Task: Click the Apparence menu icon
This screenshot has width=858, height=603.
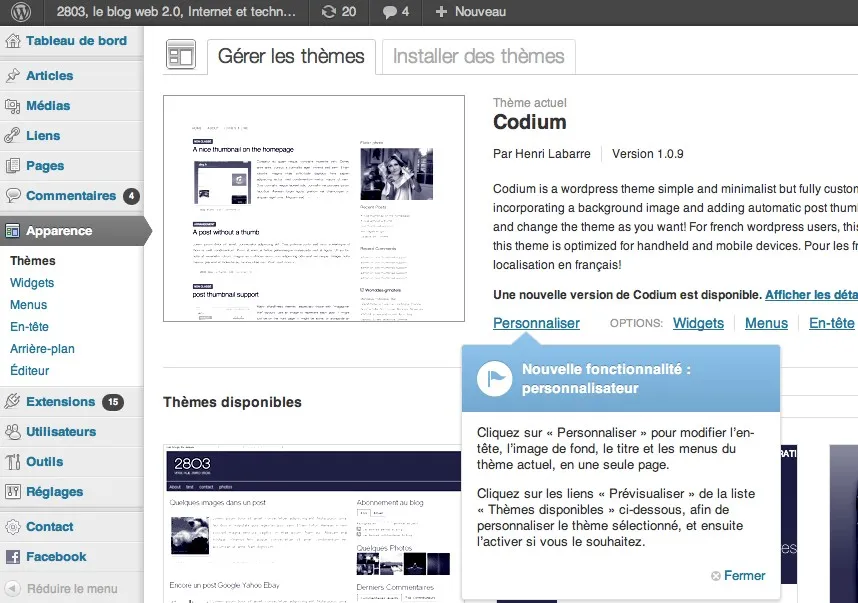Action: point(13,231)
